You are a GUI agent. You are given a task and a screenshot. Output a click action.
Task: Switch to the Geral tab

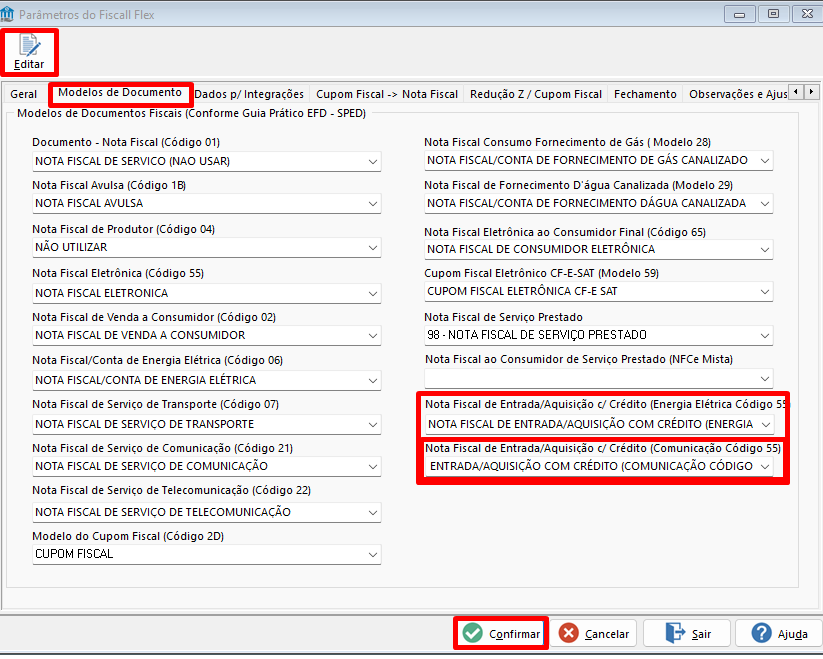(24, 94)
